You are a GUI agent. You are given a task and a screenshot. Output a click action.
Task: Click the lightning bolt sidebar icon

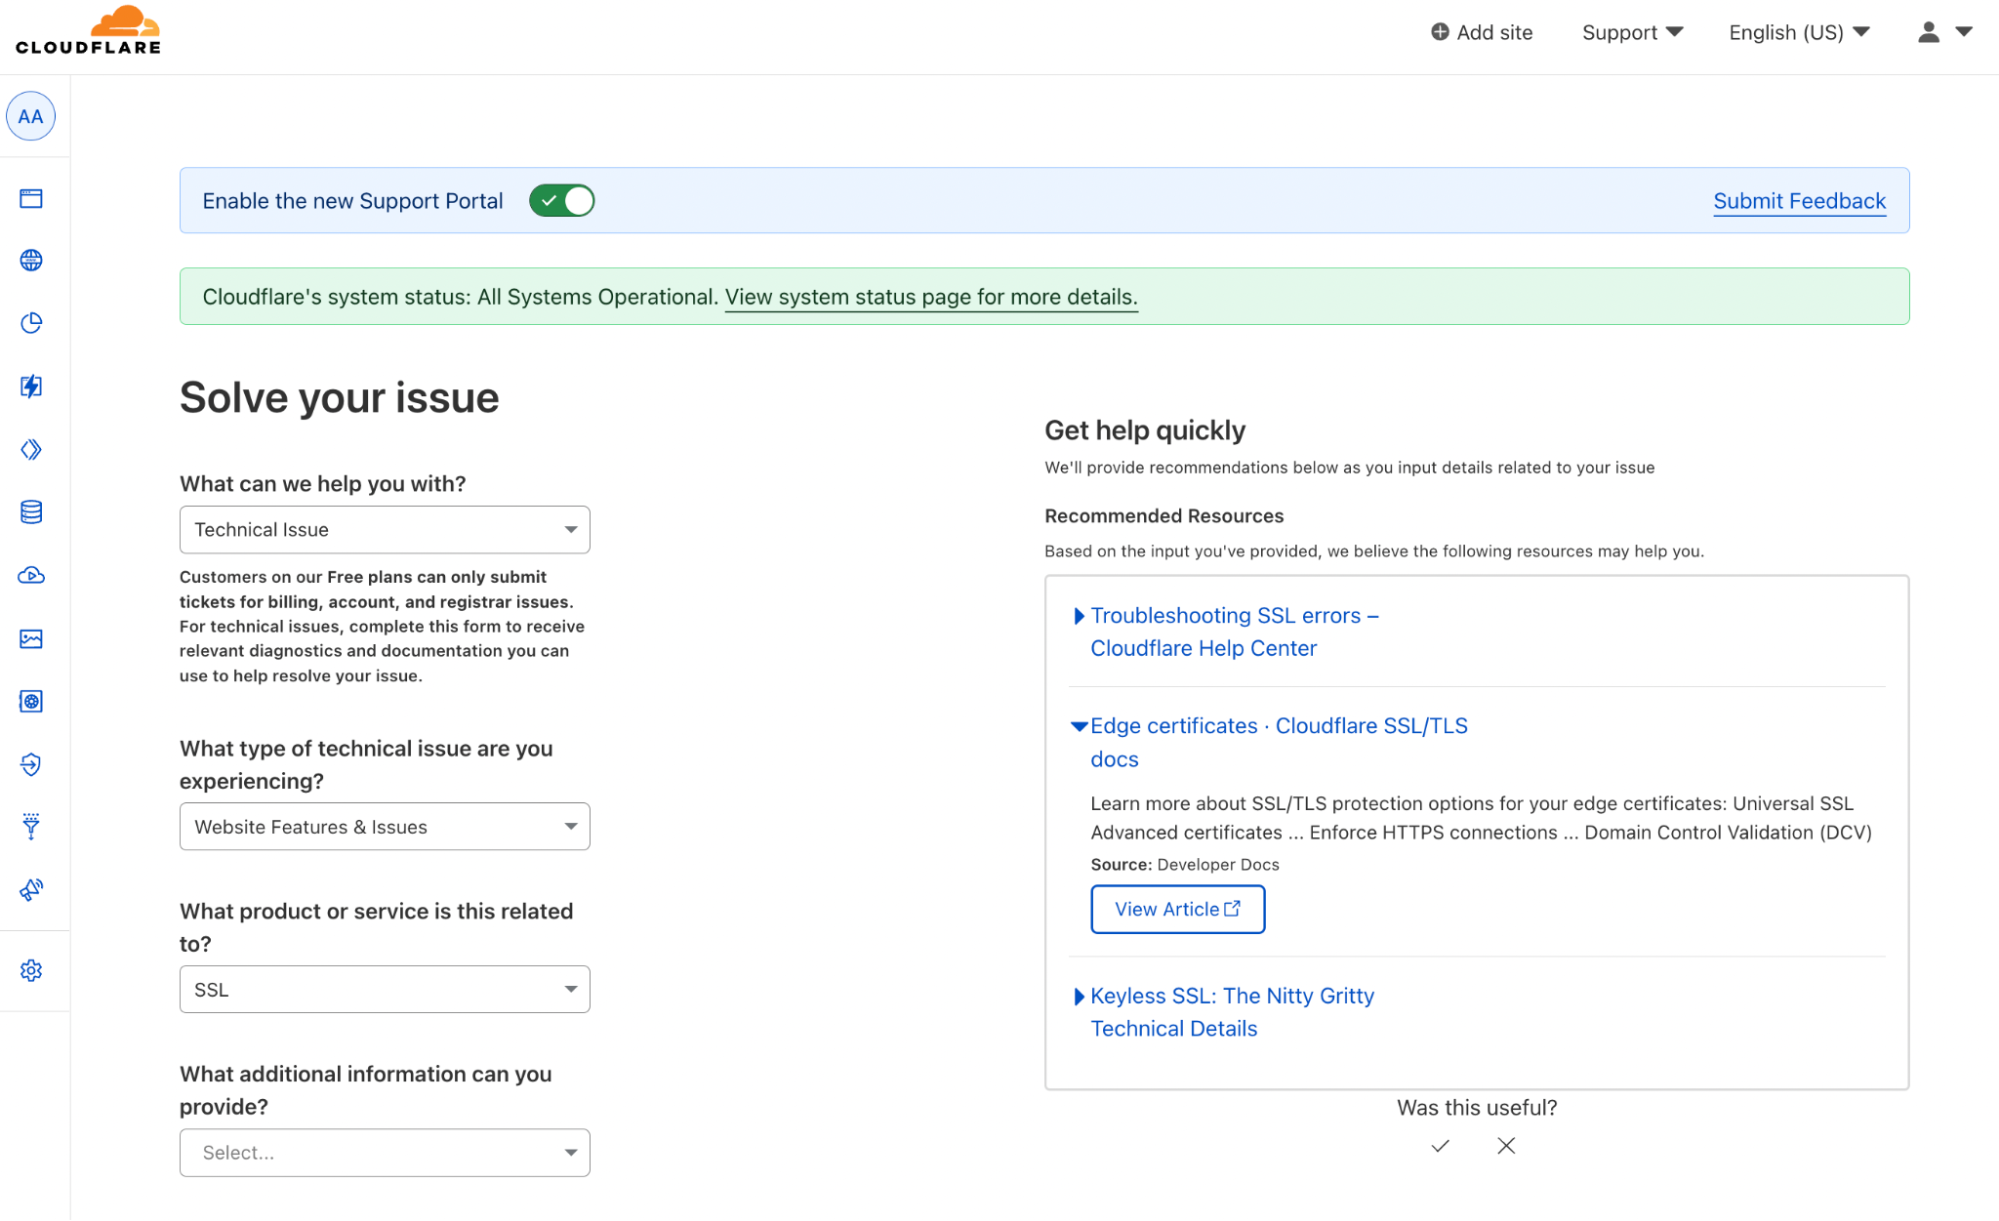(x=31, y=386)
